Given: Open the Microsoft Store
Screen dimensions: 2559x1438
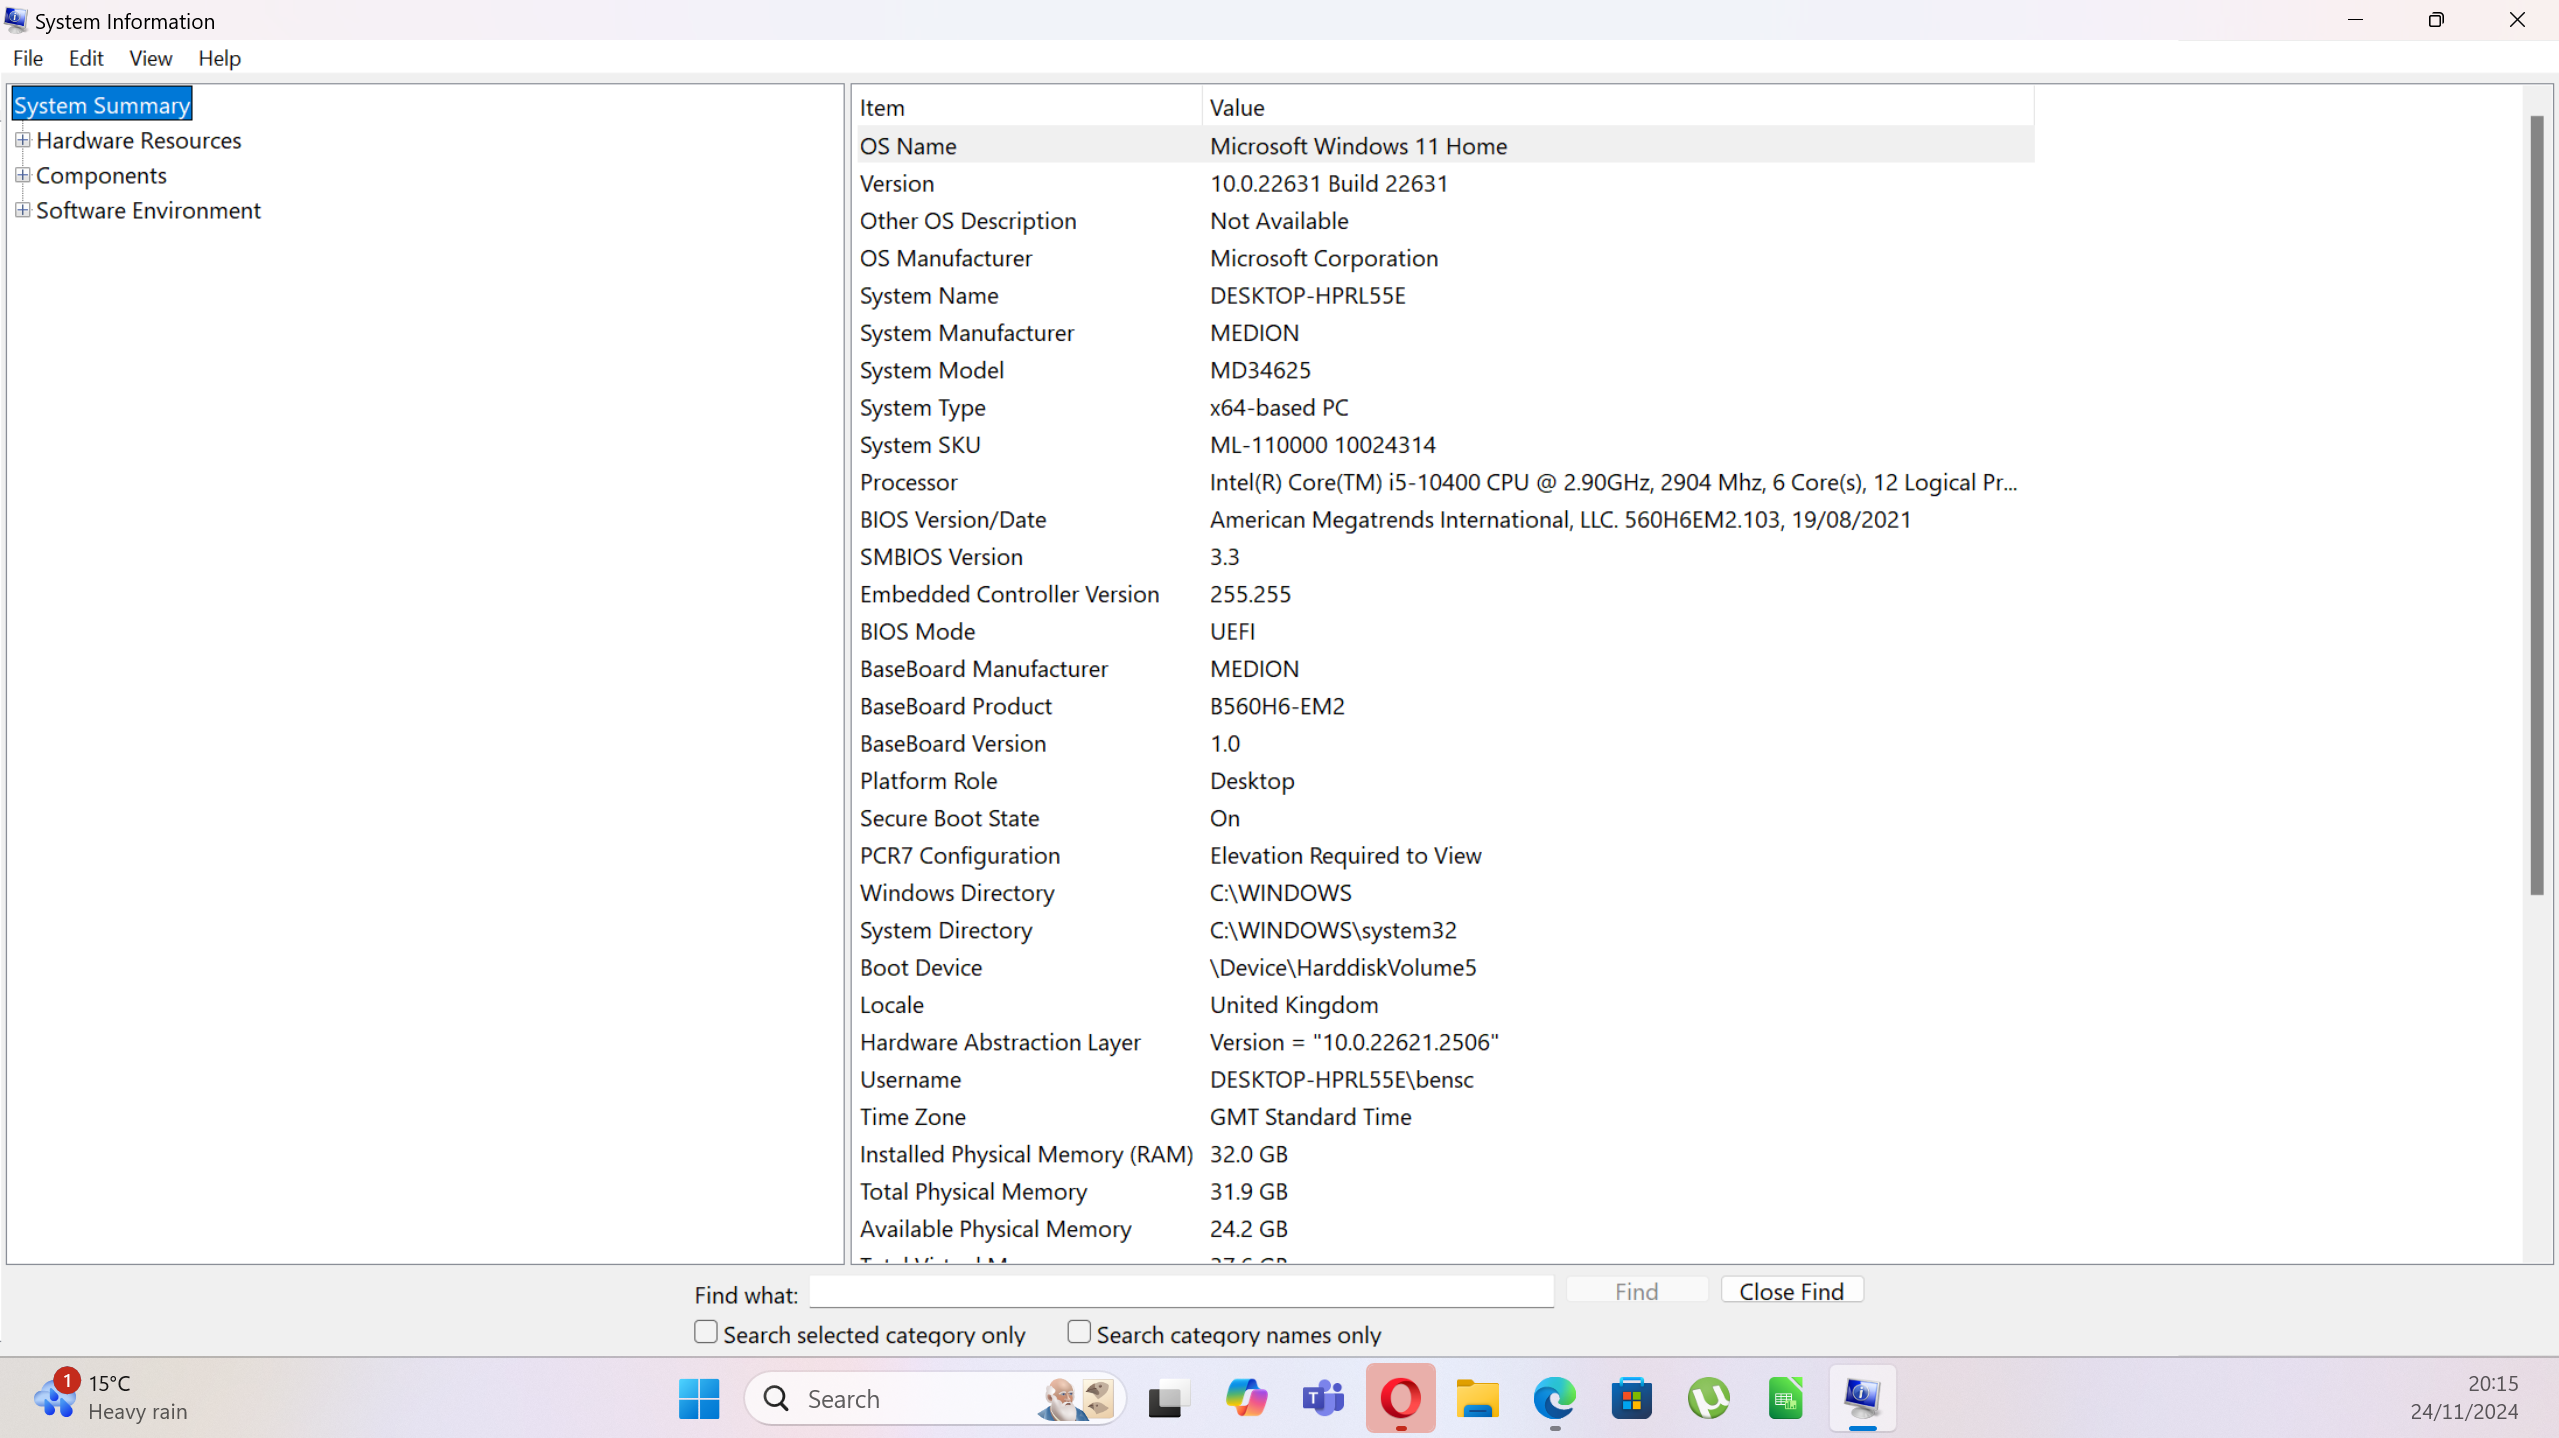Looking at the screenshot, I should [x=1631, y=1397].
